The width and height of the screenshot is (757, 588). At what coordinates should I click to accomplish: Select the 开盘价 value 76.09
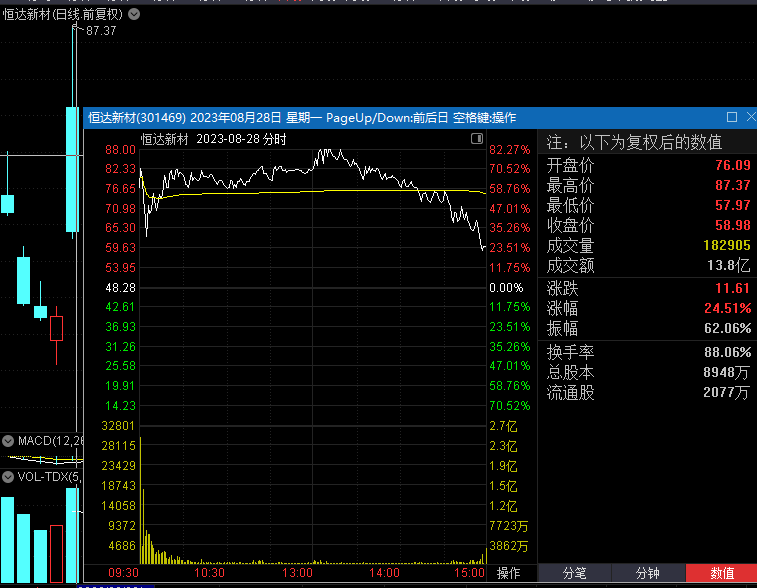[x=732, y=165]
